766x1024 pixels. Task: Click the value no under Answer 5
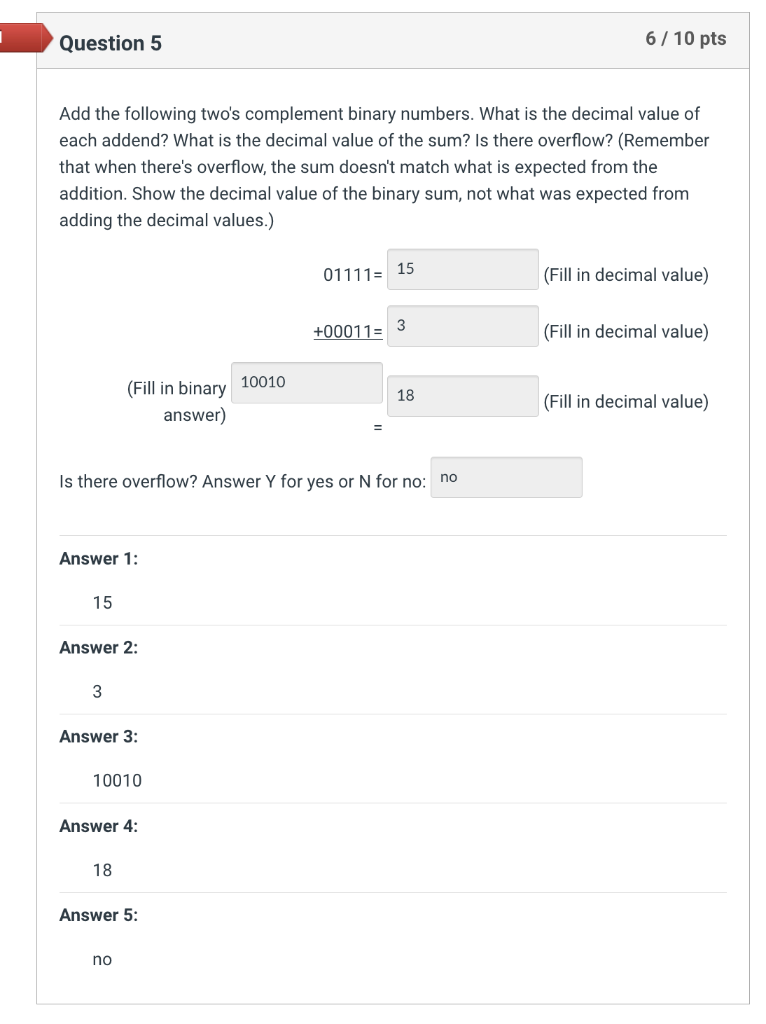[102, 959]
